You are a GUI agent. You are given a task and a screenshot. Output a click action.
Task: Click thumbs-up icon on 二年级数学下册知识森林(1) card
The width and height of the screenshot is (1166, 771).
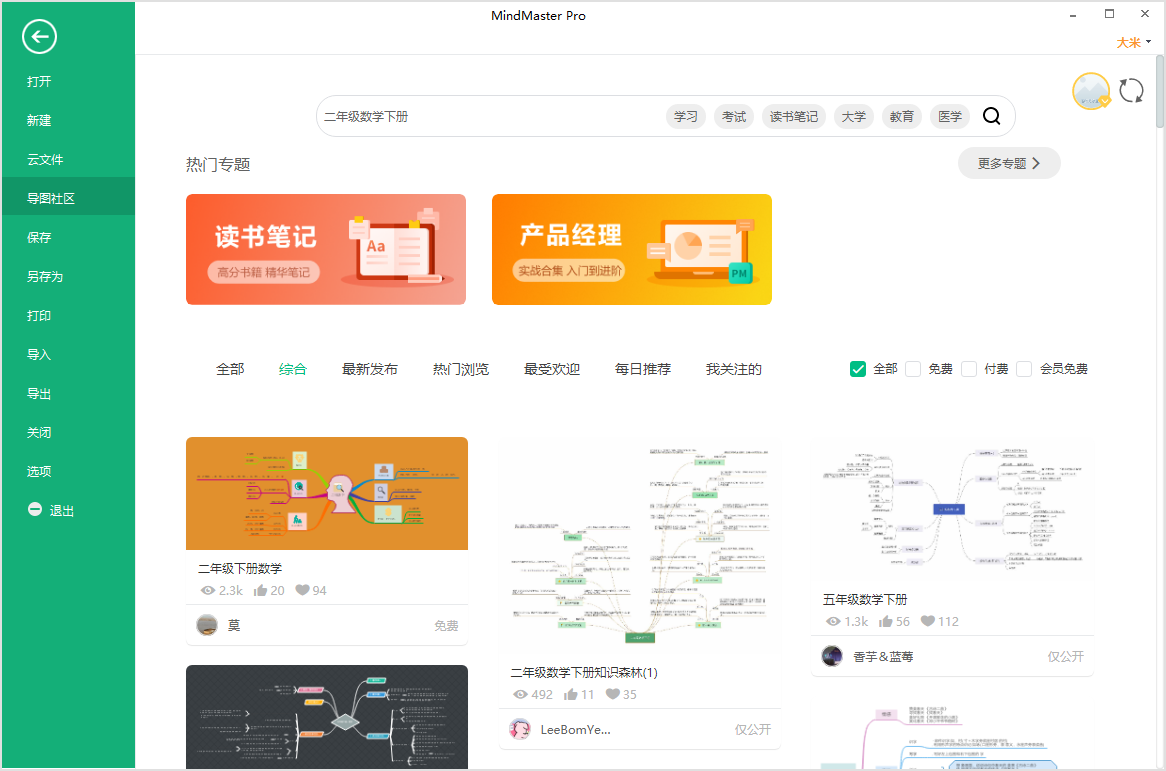click(570, 694)
